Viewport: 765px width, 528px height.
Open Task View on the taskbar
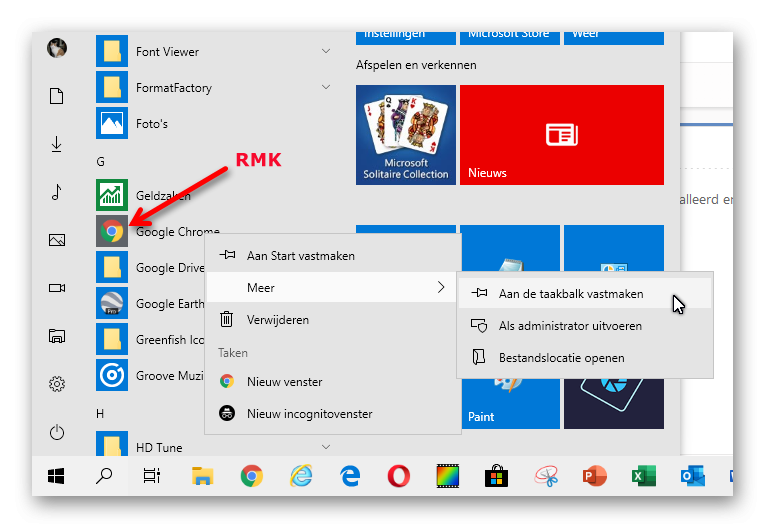(152, 476)
